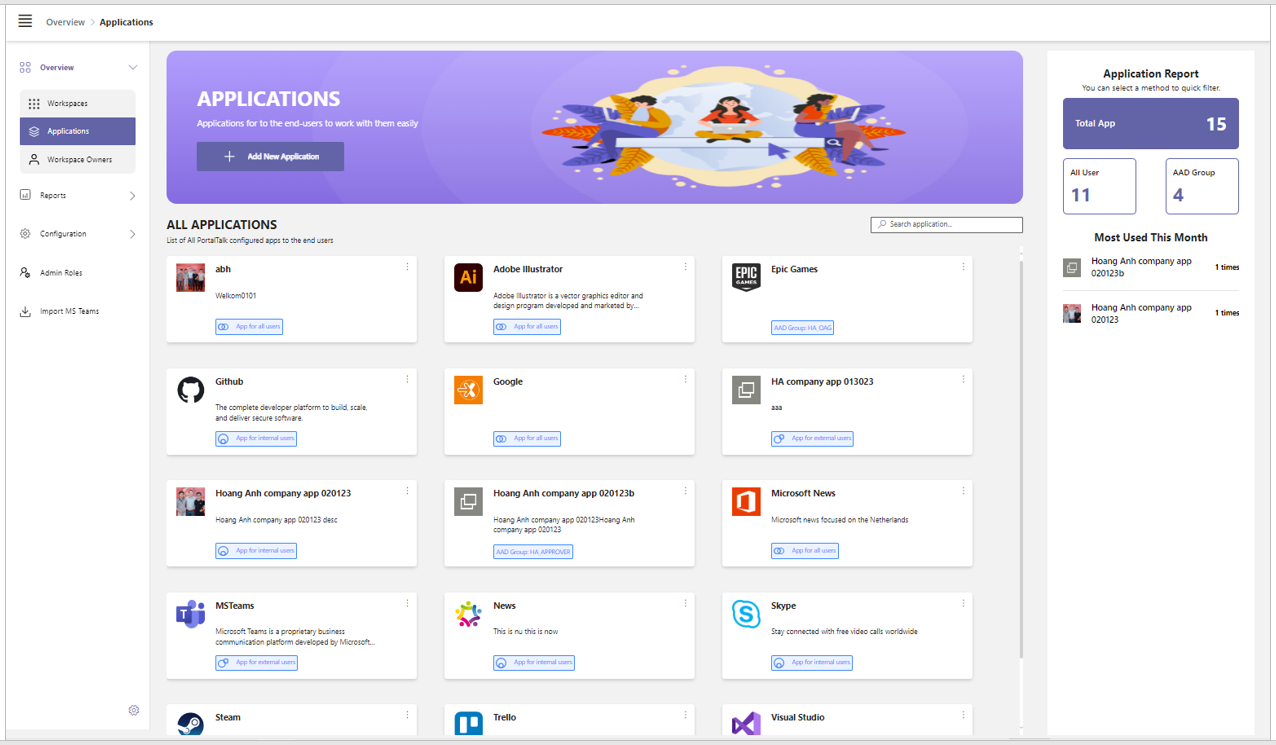
Task: Click the abh app photo thumbnail
Action: [x=190, y=277]
